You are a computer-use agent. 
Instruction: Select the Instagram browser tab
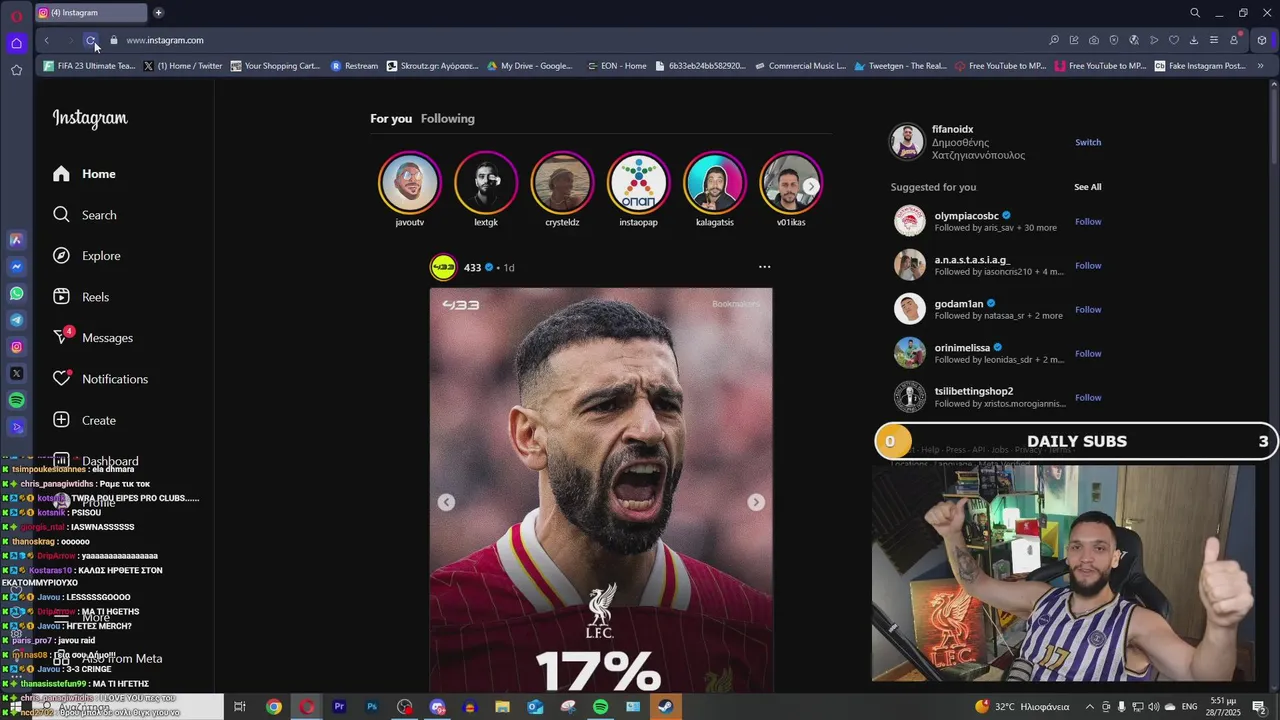pos(90,13)
